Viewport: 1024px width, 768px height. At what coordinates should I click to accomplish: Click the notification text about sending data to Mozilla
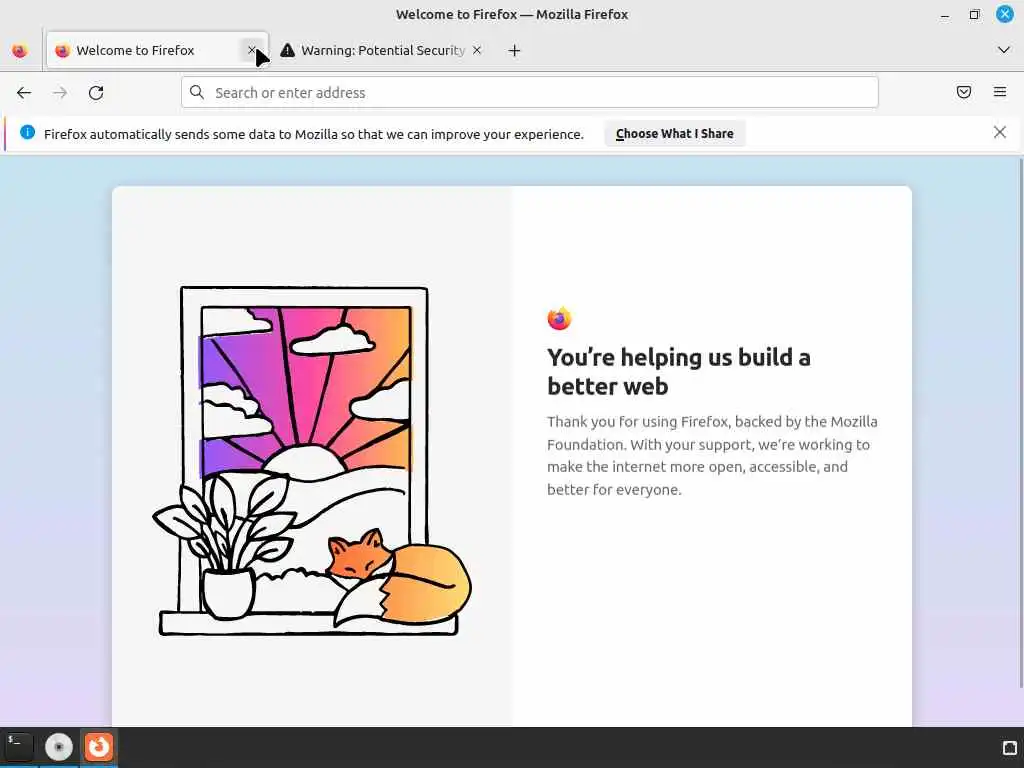point(313,134)
